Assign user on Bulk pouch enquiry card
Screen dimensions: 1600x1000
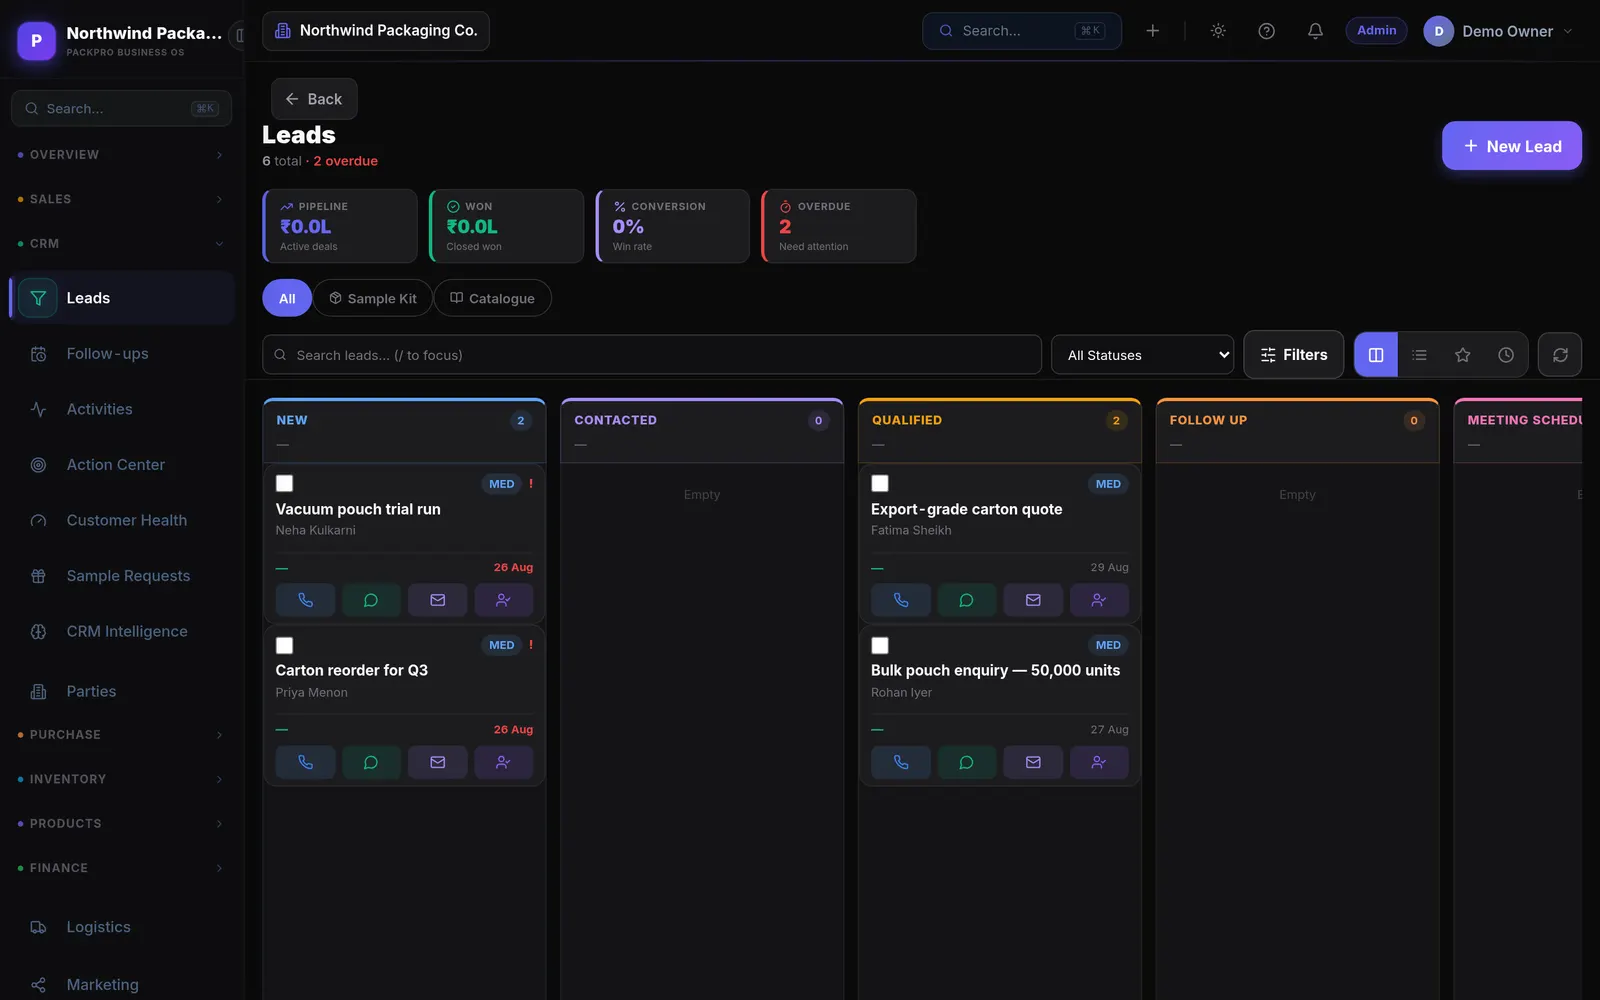(x=1099, y=762)
